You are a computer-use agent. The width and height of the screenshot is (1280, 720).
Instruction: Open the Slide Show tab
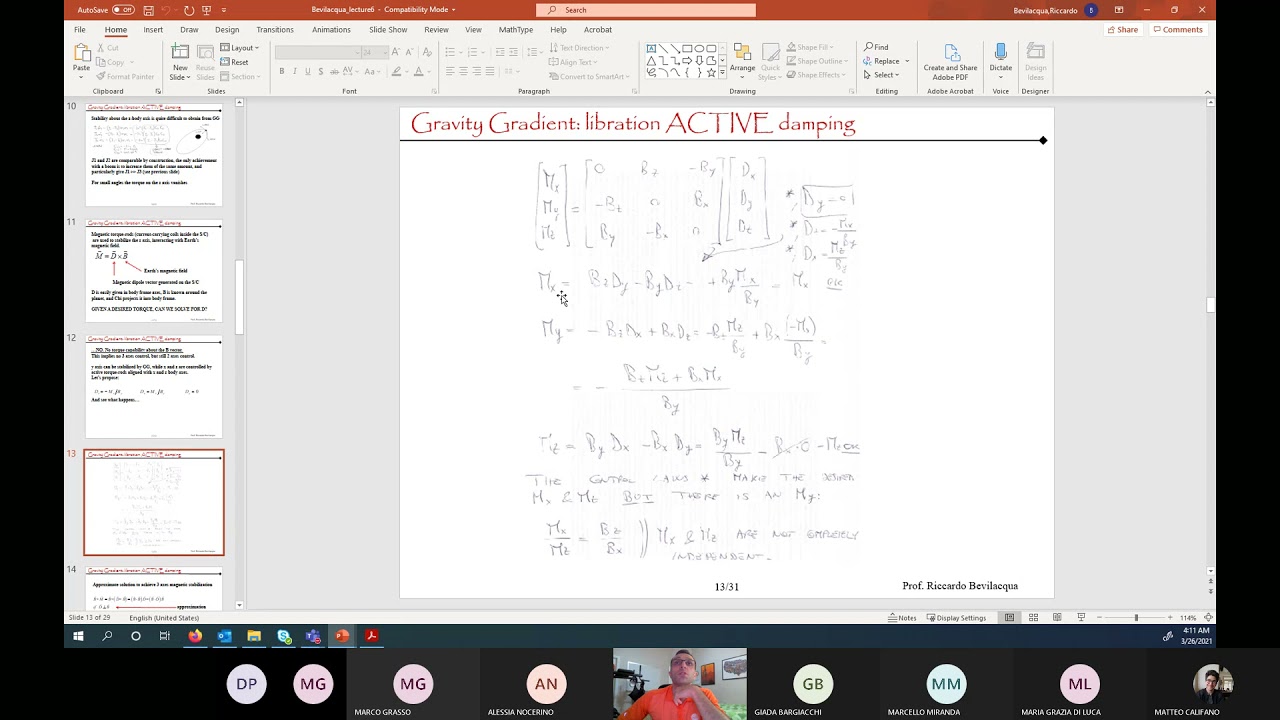(388, 30)
